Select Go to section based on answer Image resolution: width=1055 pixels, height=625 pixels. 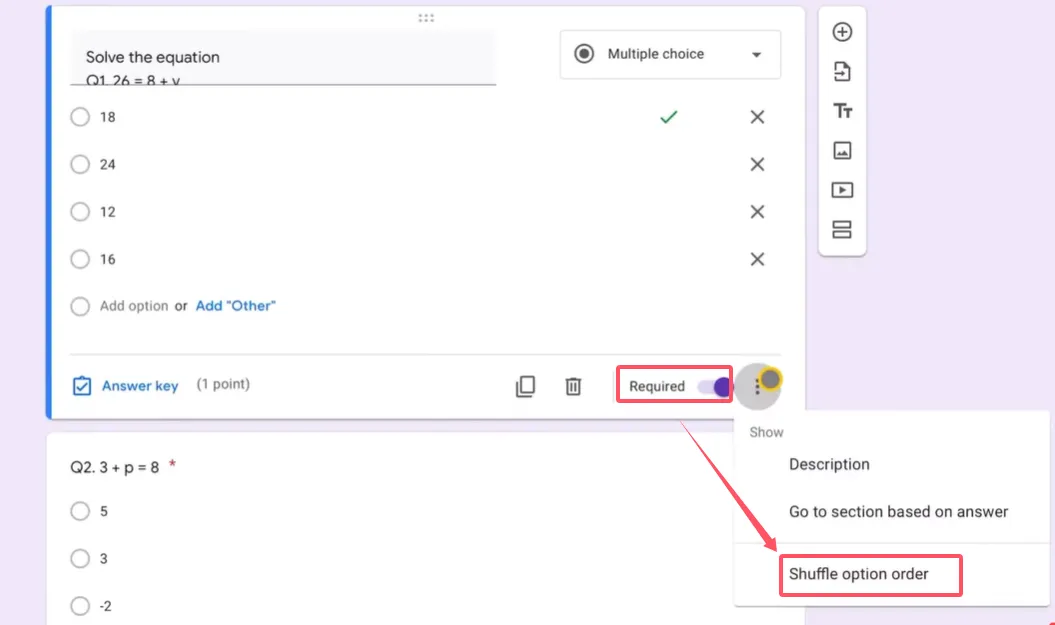pos(898,511)
